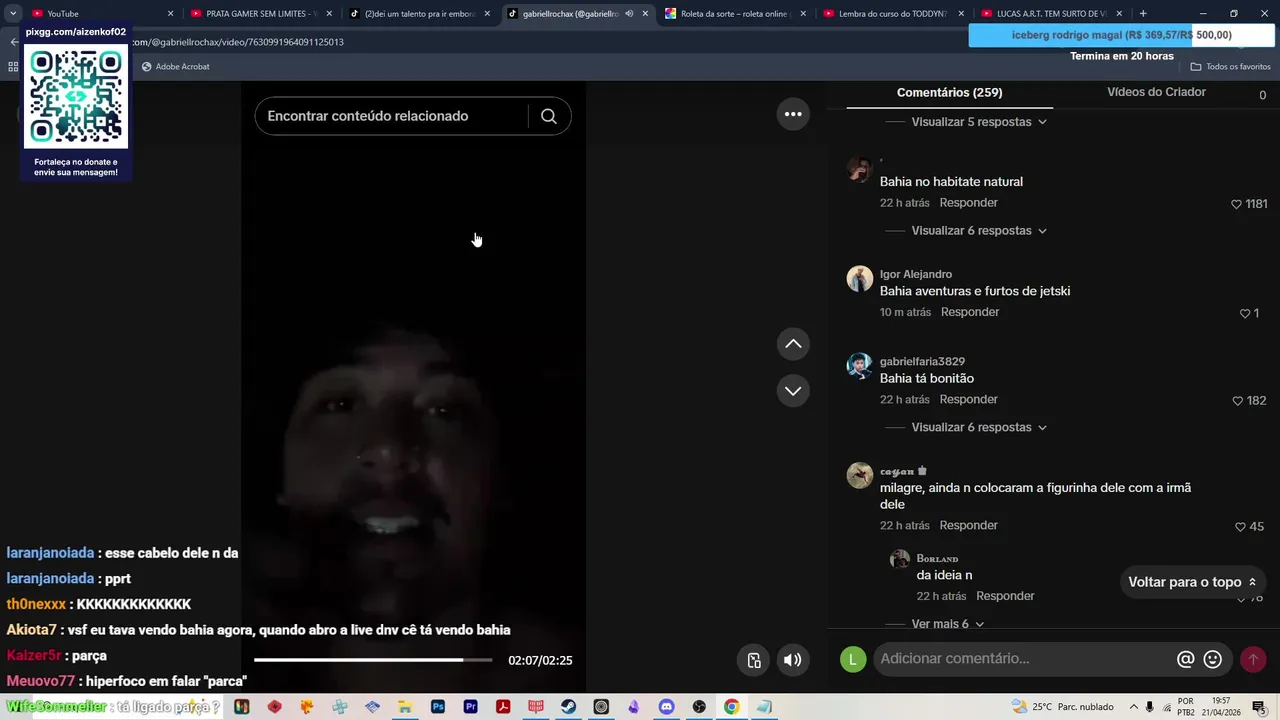Click the red post comment arrow button

point(1253,659)
